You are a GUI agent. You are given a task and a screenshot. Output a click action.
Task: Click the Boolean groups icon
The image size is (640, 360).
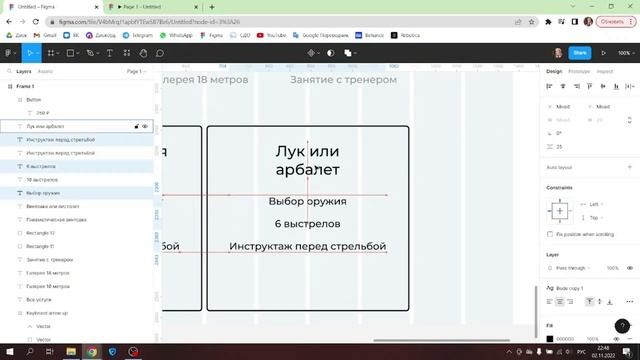pyautogui.click(x=348, y=53)
